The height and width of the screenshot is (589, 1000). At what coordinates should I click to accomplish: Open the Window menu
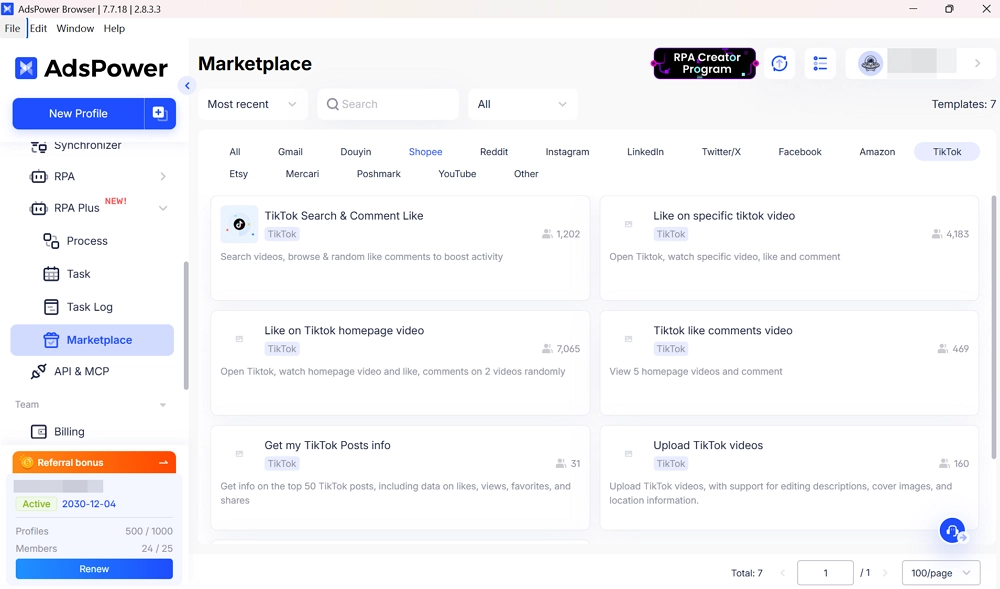[75, 29]
